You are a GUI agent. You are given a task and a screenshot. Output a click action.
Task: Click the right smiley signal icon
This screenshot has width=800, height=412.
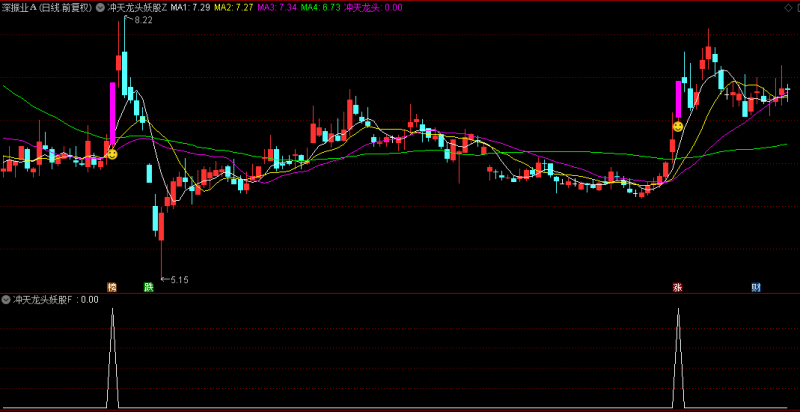click(678, 126)
